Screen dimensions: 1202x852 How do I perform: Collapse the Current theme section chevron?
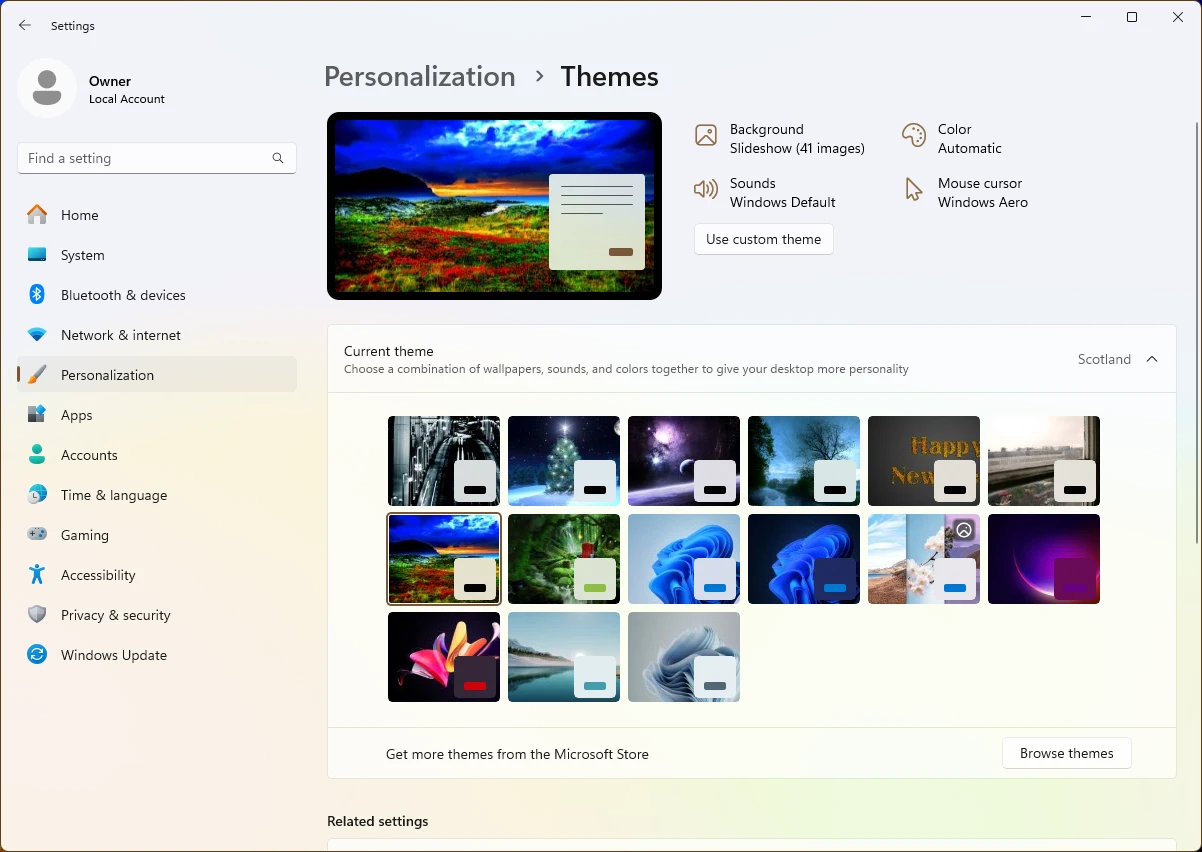[x=1152, y=359]
